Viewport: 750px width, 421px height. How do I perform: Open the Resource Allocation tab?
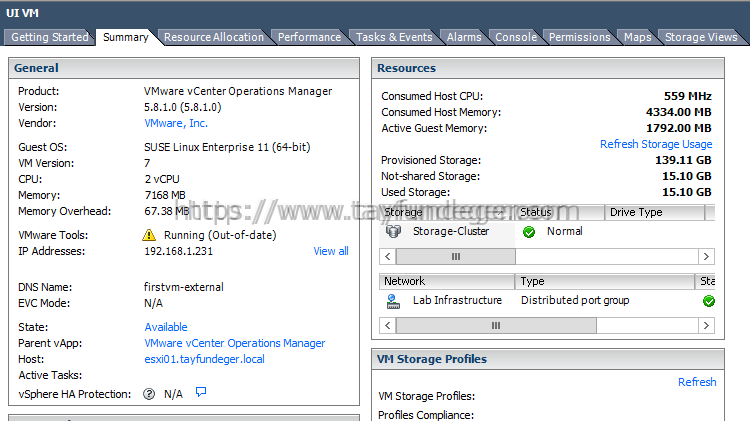[x=214, y=37]
